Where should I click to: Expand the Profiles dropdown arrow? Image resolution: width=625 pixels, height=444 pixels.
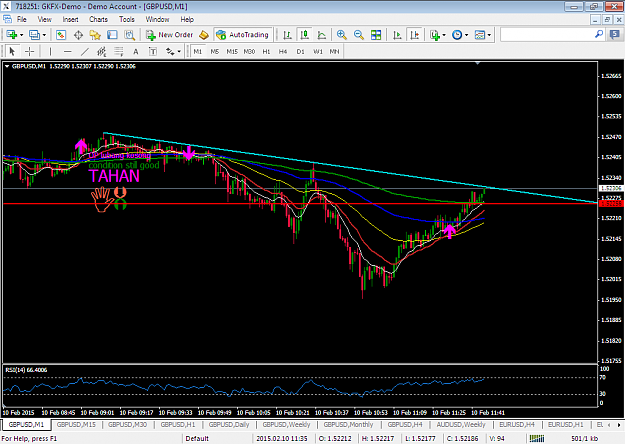pos(44,35)
